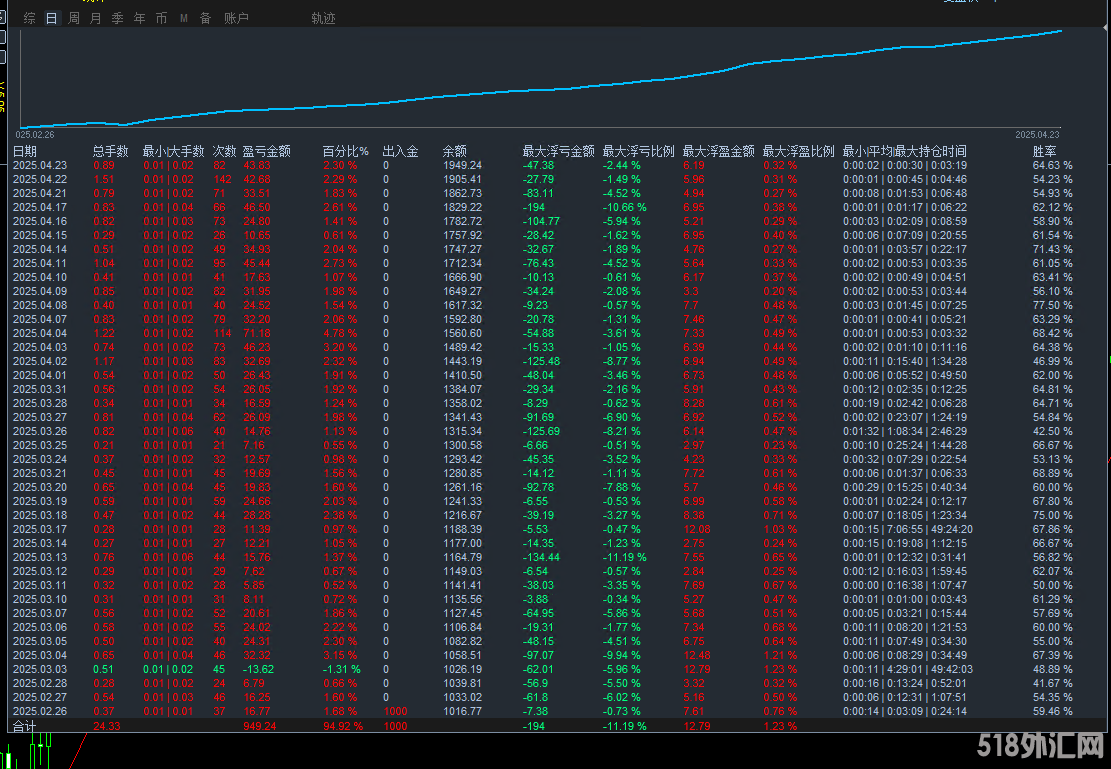Screen dimensions: 1111x769
Task: Select the 2025.04.04 date cell
Action: click(x=40, y=333)
